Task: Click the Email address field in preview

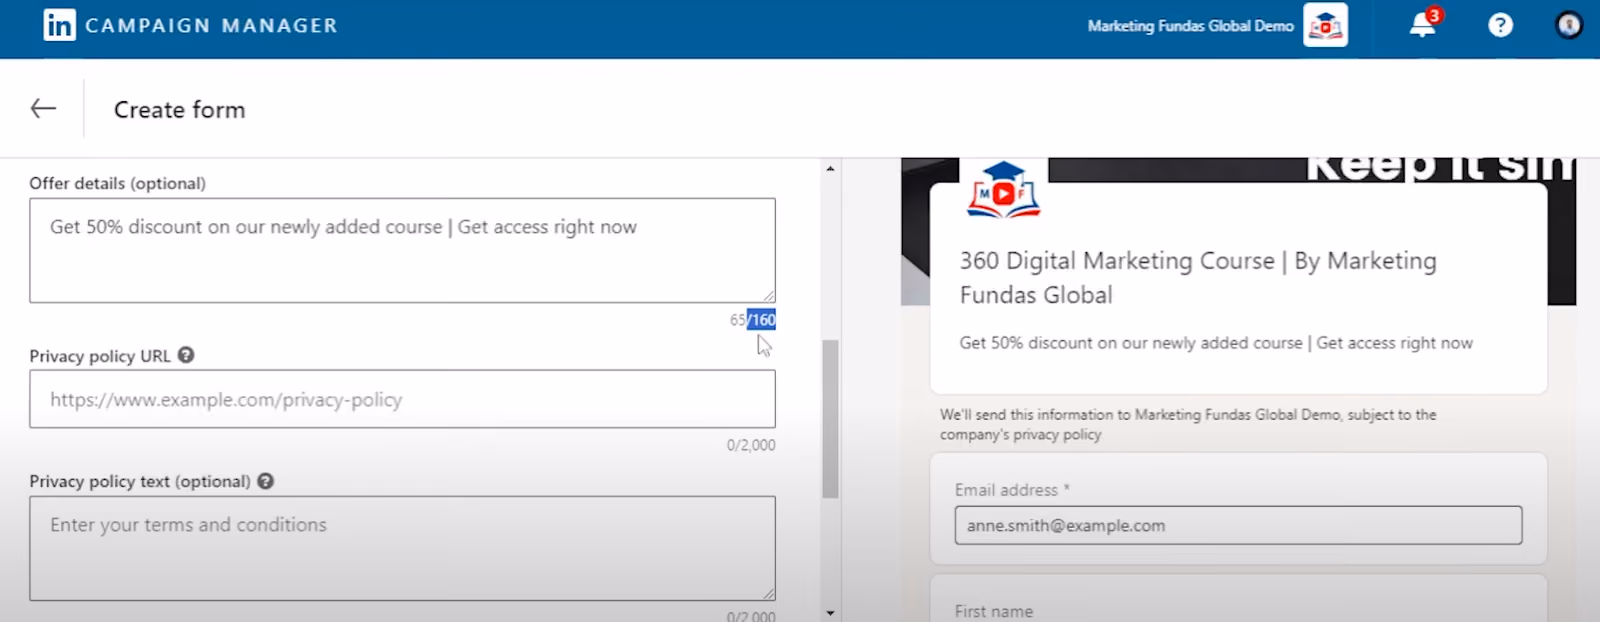Action: pyautogui.click(x=1238, y=525)
